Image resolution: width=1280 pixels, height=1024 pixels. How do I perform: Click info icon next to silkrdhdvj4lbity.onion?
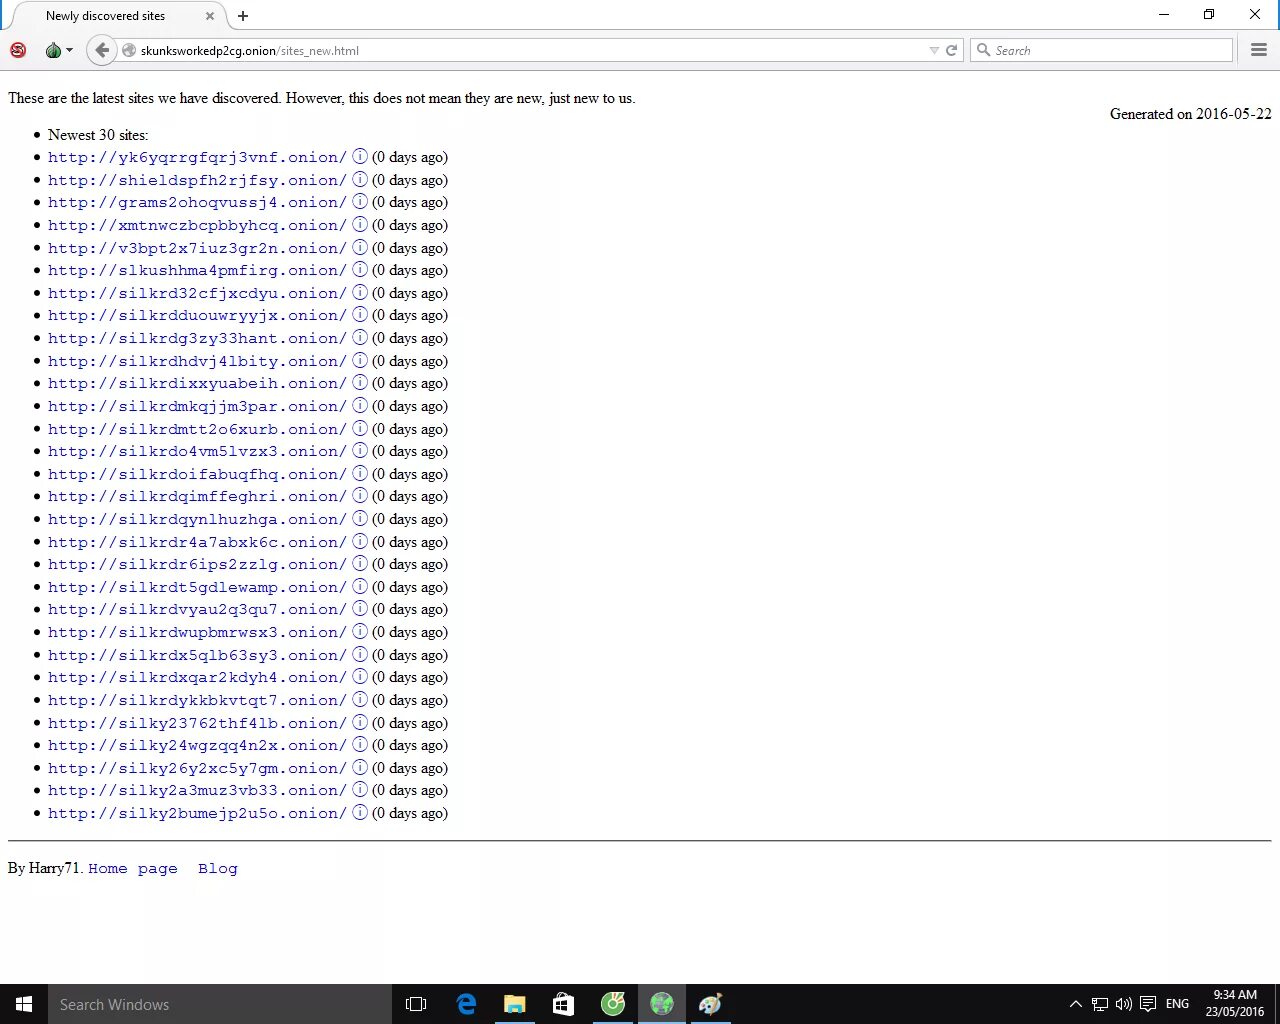click(360, 360)
